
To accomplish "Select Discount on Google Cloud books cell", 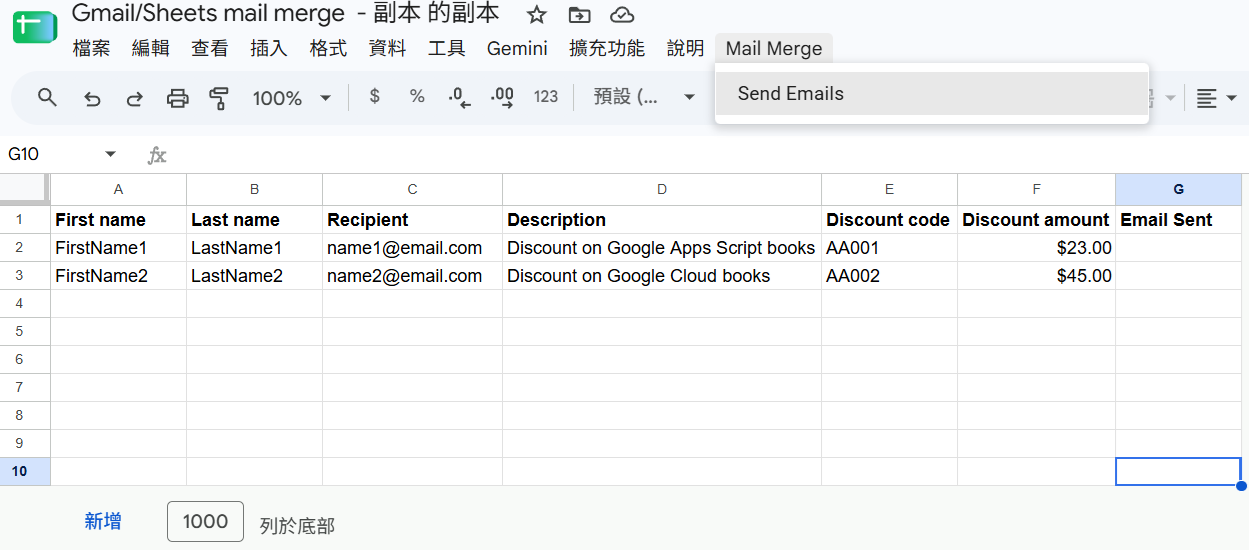I will coord(662,276).
